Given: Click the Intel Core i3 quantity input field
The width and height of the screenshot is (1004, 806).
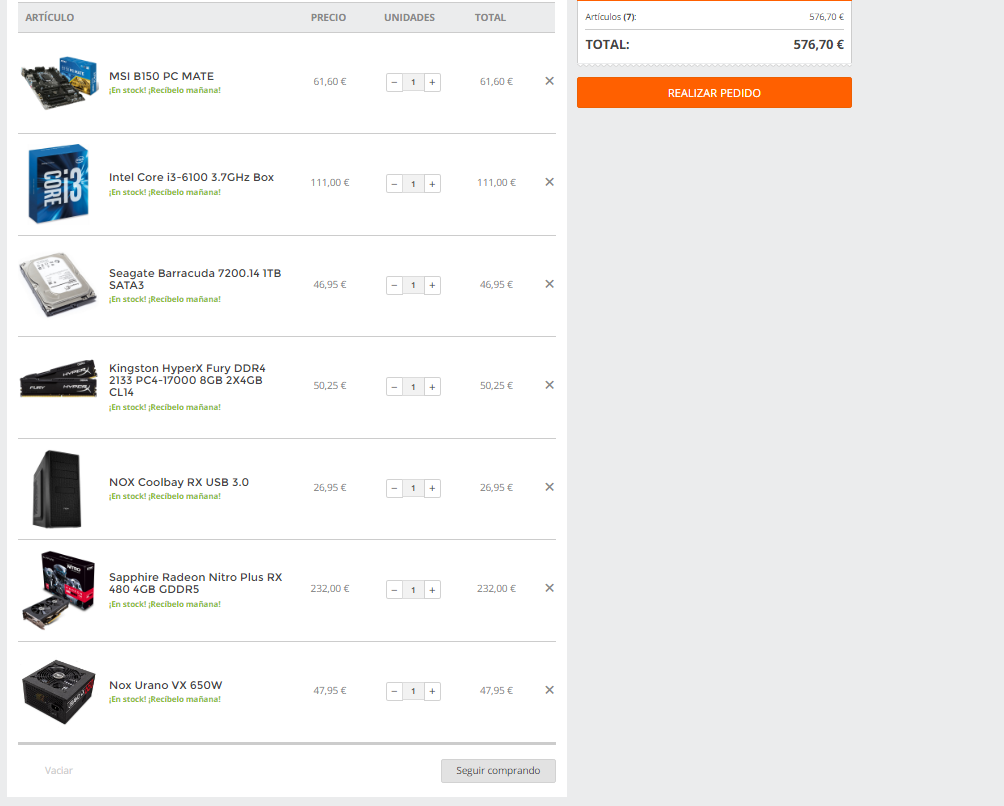Looking at the screenshot, I should pos(414,184).
